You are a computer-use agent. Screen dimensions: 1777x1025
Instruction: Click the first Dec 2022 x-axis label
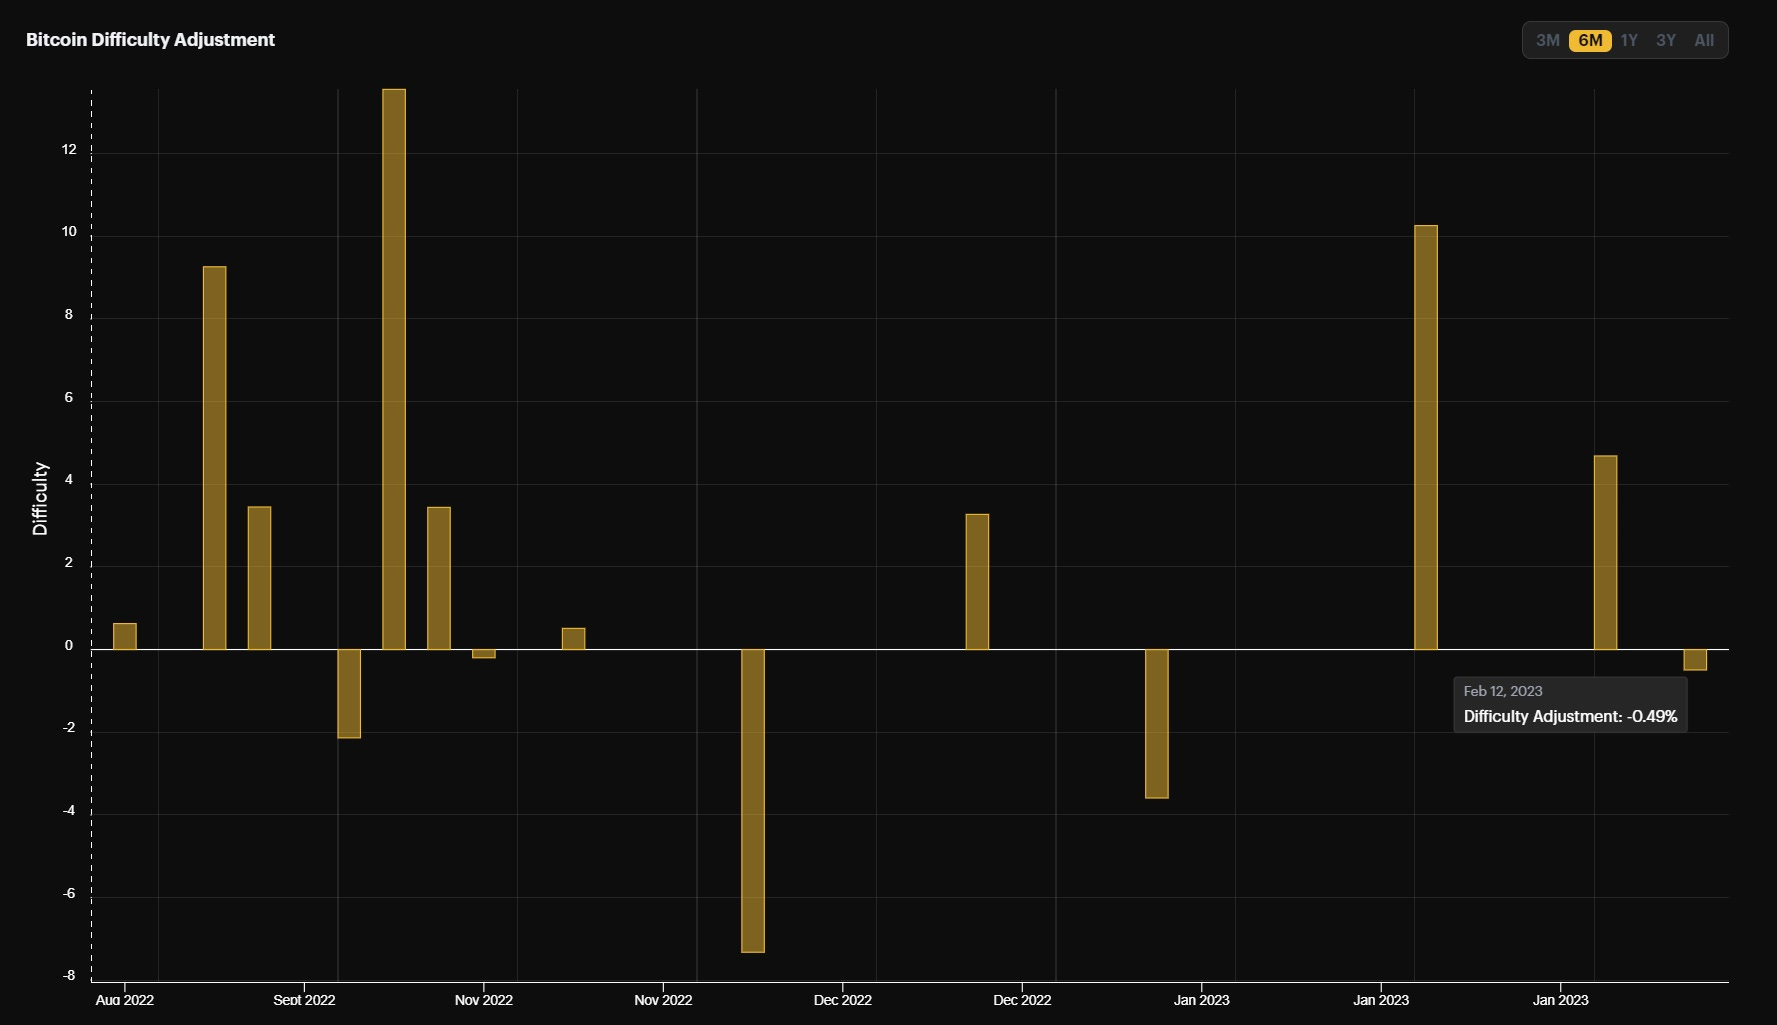point(842,1000)
